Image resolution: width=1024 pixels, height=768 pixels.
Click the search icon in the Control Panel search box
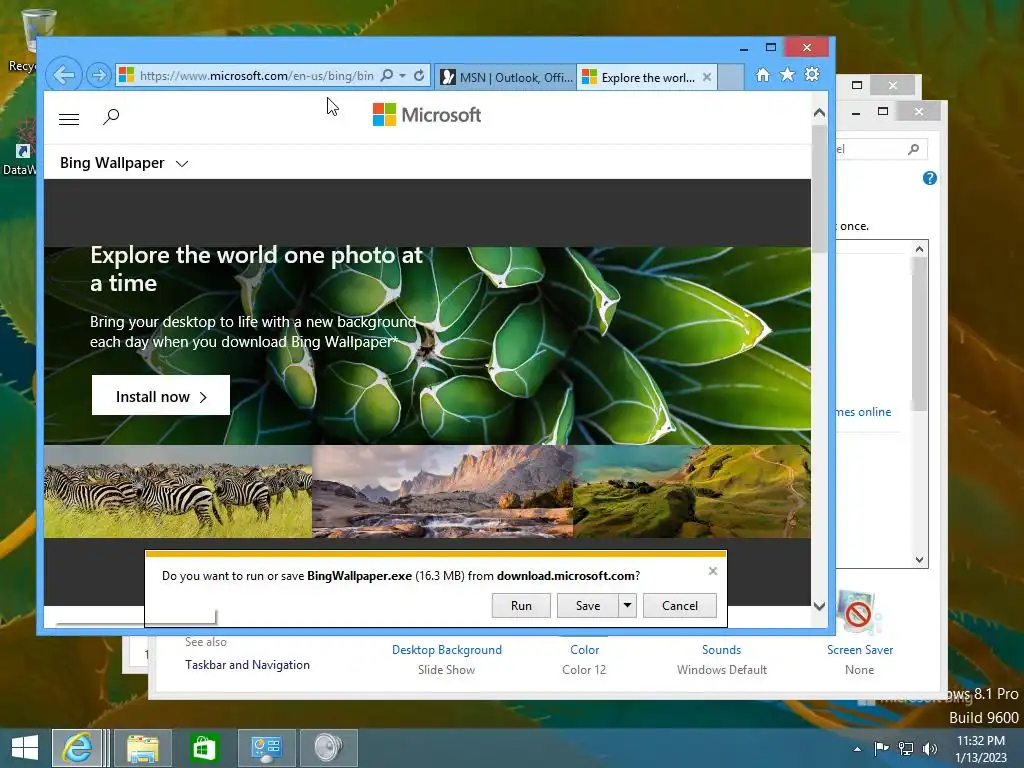pyautogui.click(x=914, y=150)
